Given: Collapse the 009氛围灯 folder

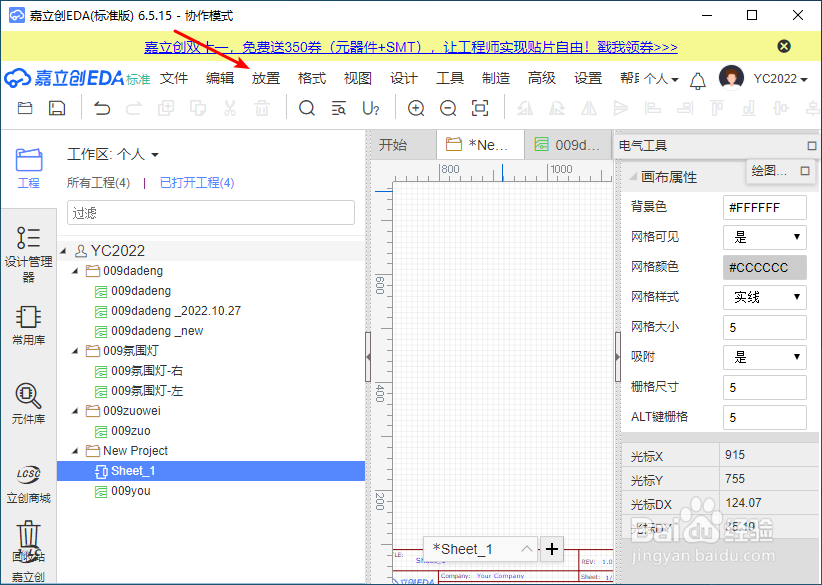Looking at the screenshot, I should (x=75, y=351).
